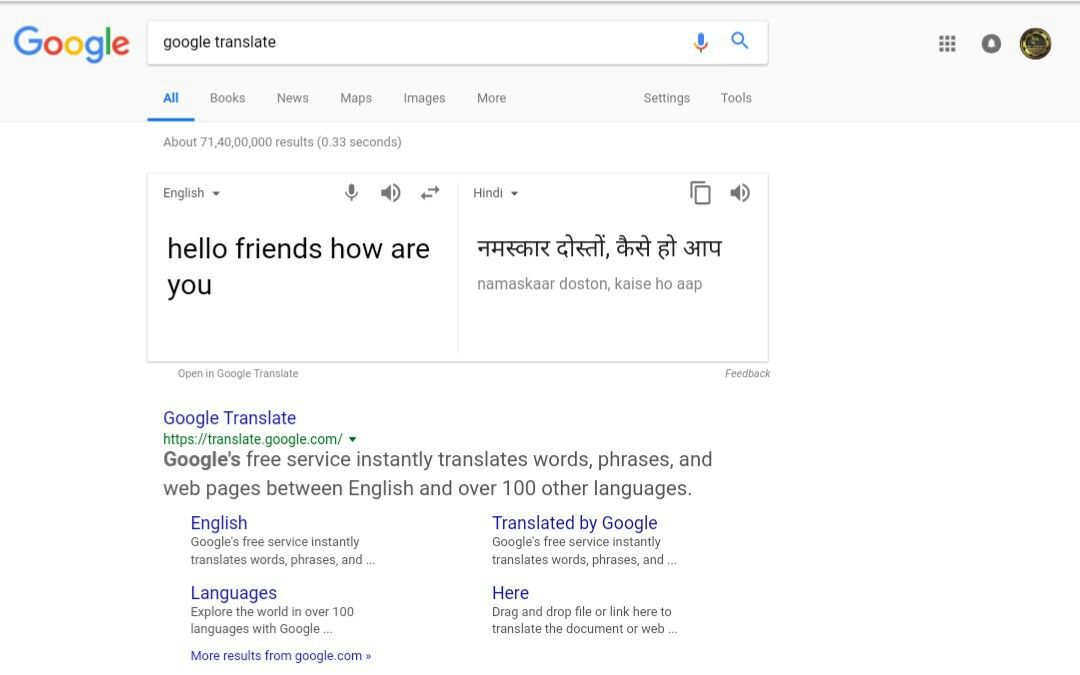
Task: Click the Hindi translated text
Action: tap(599, 247)
